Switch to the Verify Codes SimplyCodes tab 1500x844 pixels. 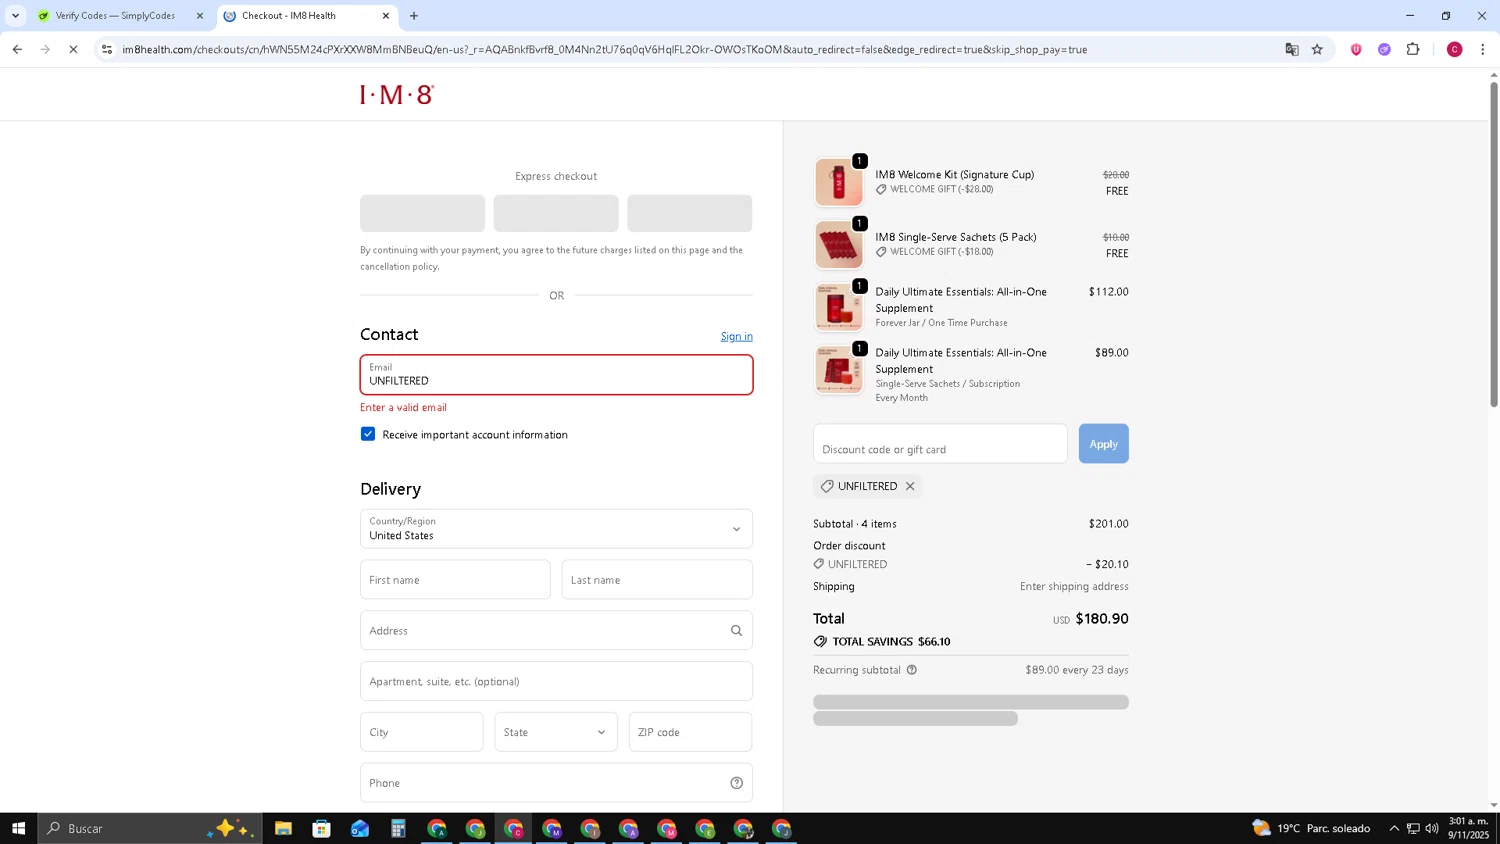coord(115,16)
